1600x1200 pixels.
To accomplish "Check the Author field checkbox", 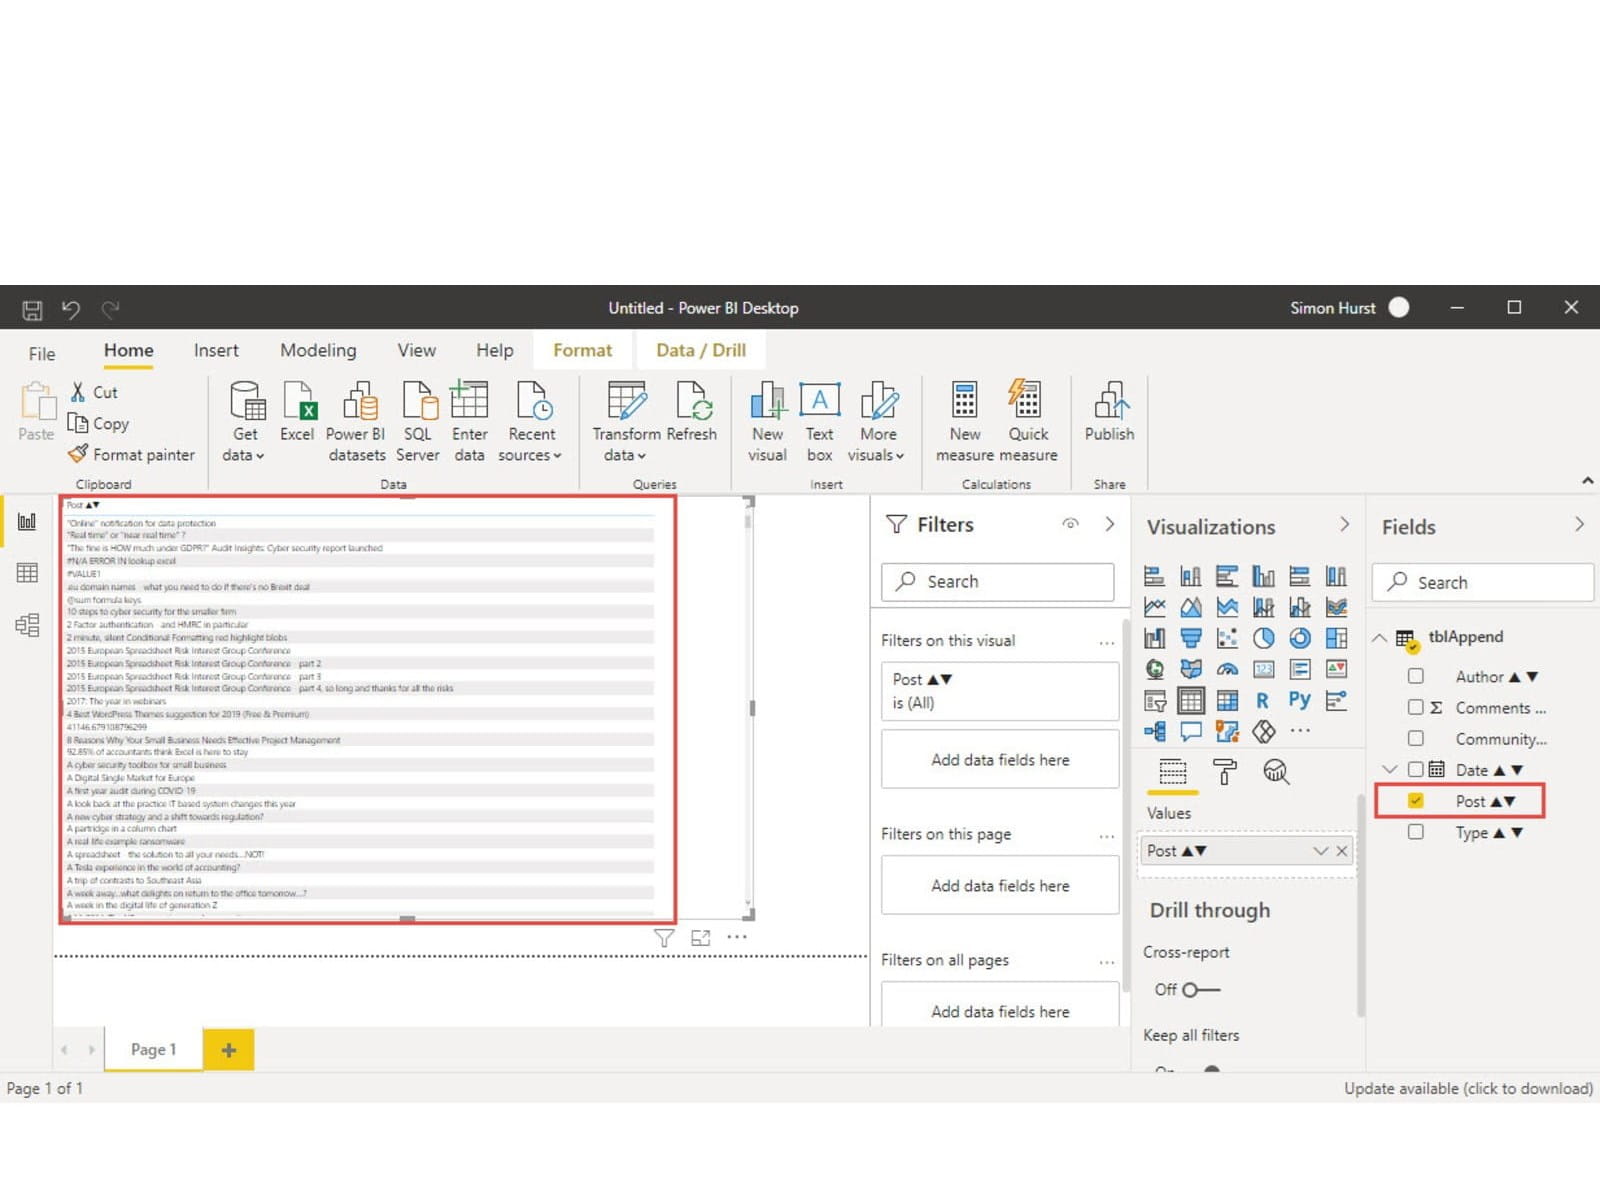I will click(1416, 677).
